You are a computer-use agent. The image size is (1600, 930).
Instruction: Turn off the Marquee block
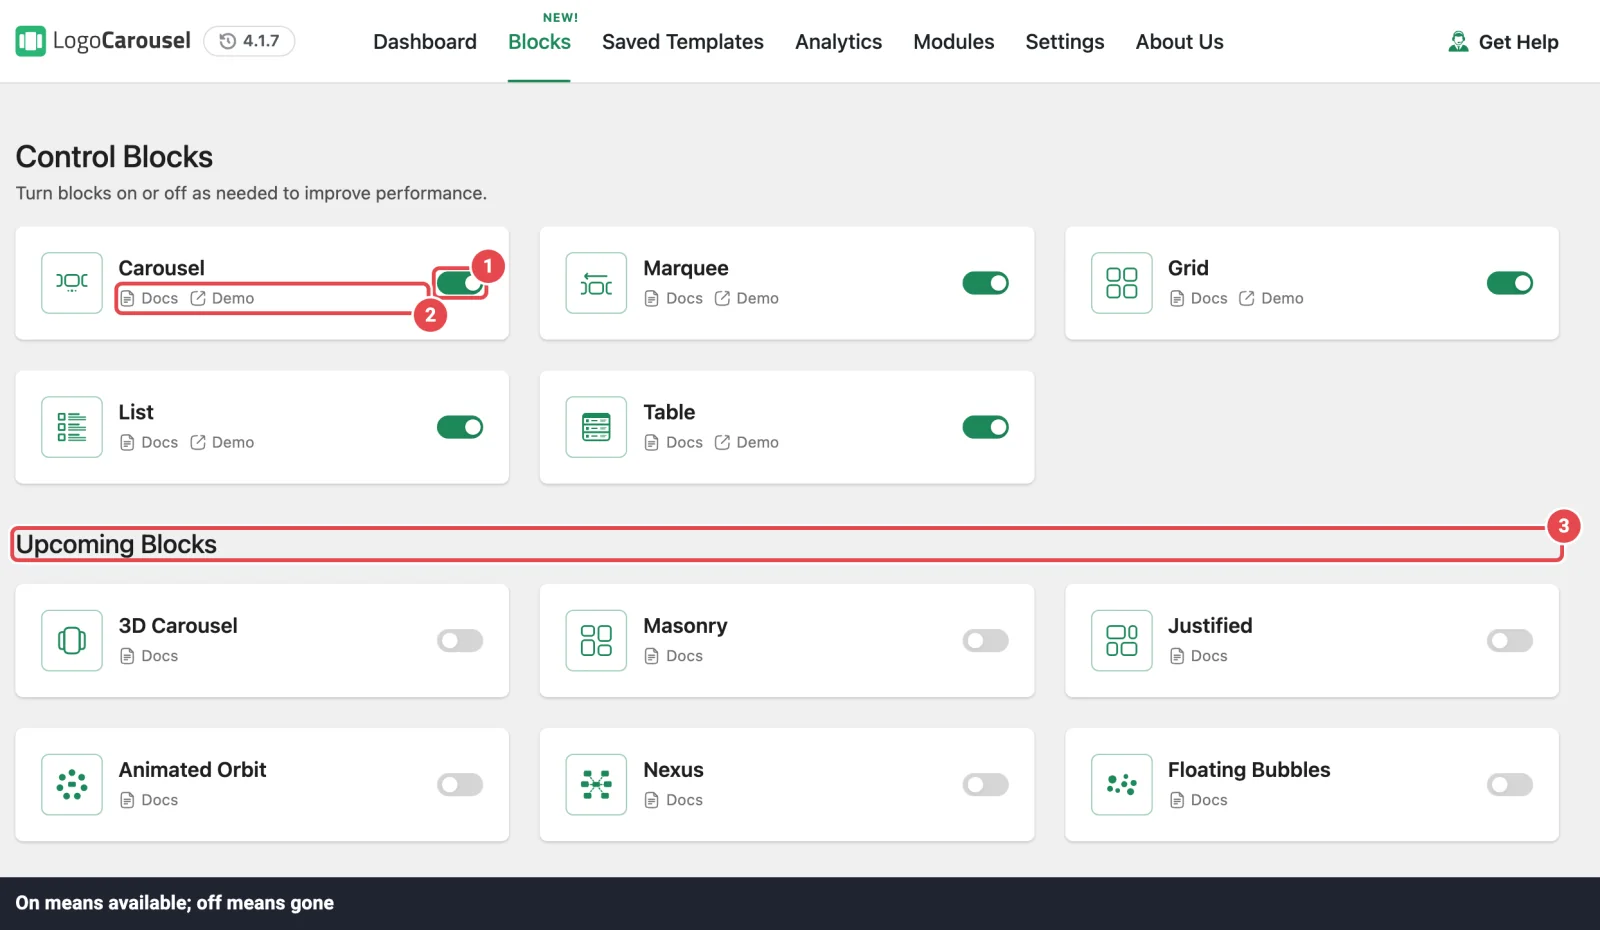pyautogui.click(x=985, y=283)
